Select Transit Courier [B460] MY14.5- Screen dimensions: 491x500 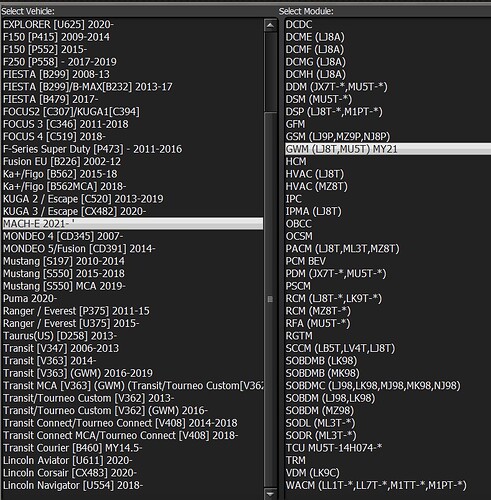[x=73, y=448]
